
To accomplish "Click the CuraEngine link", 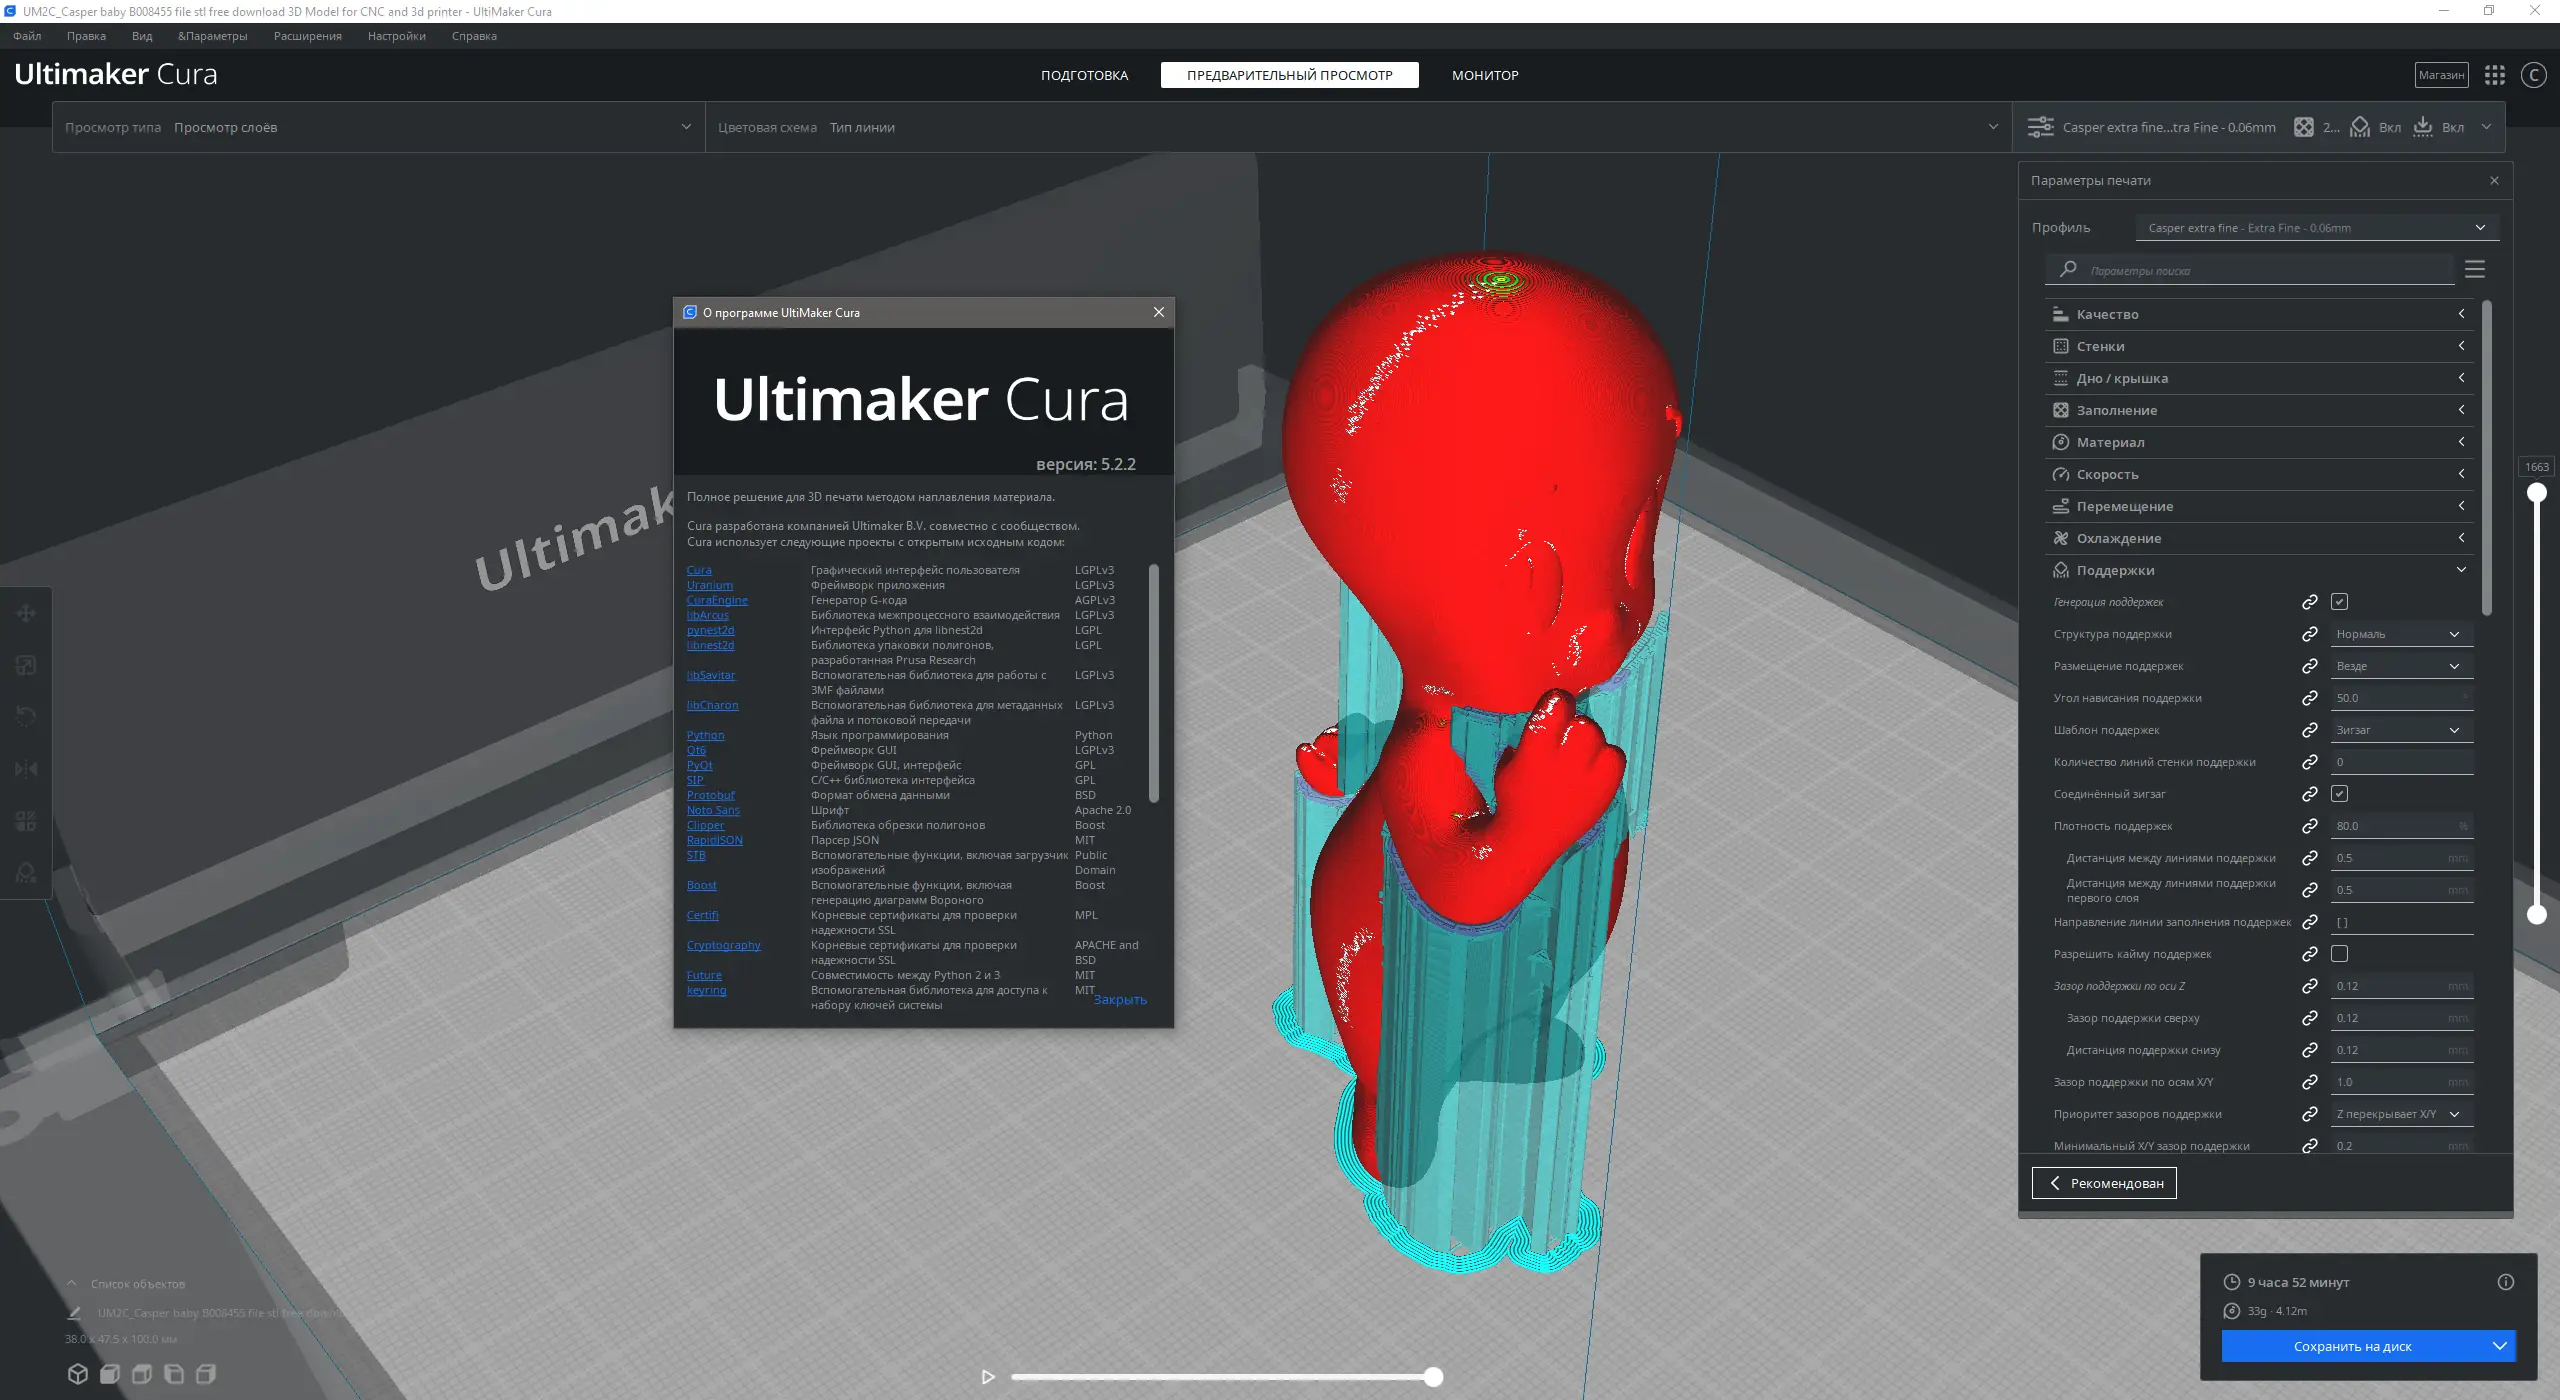I will (x=717, y=600).
